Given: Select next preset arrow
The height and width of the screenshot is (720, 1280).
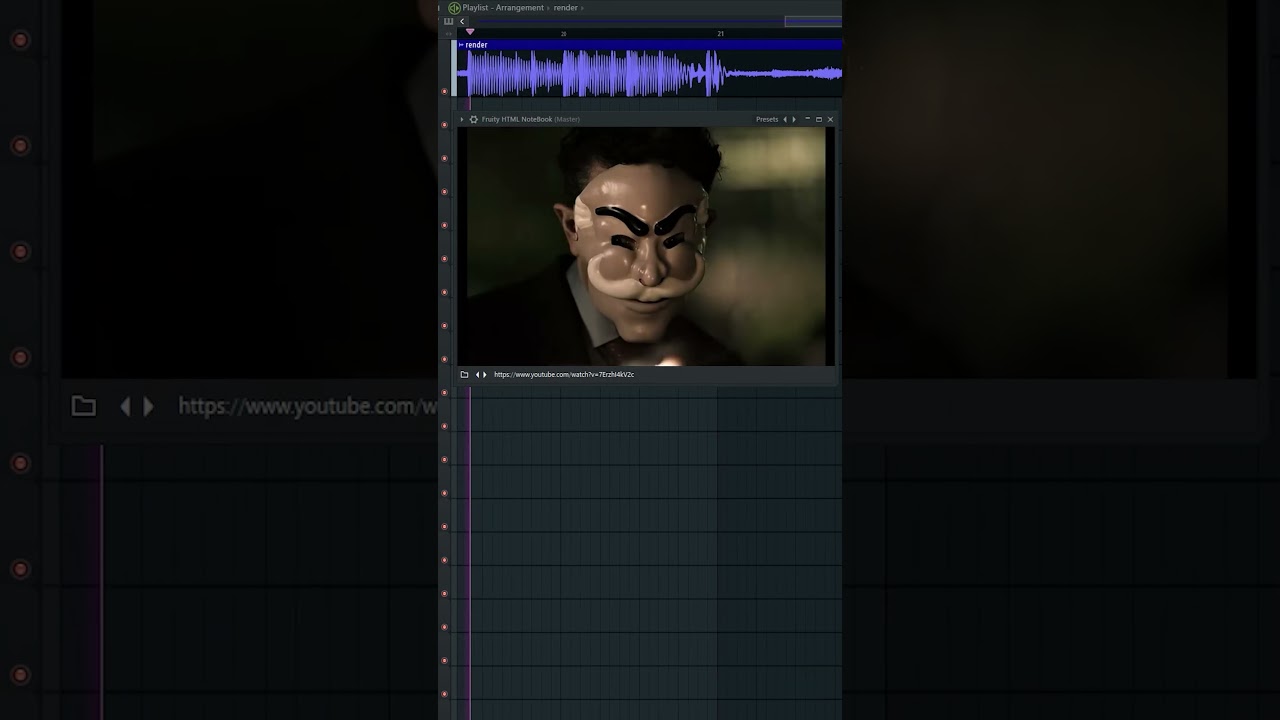Looking at the screenshot, I should [x=794, y=119].
